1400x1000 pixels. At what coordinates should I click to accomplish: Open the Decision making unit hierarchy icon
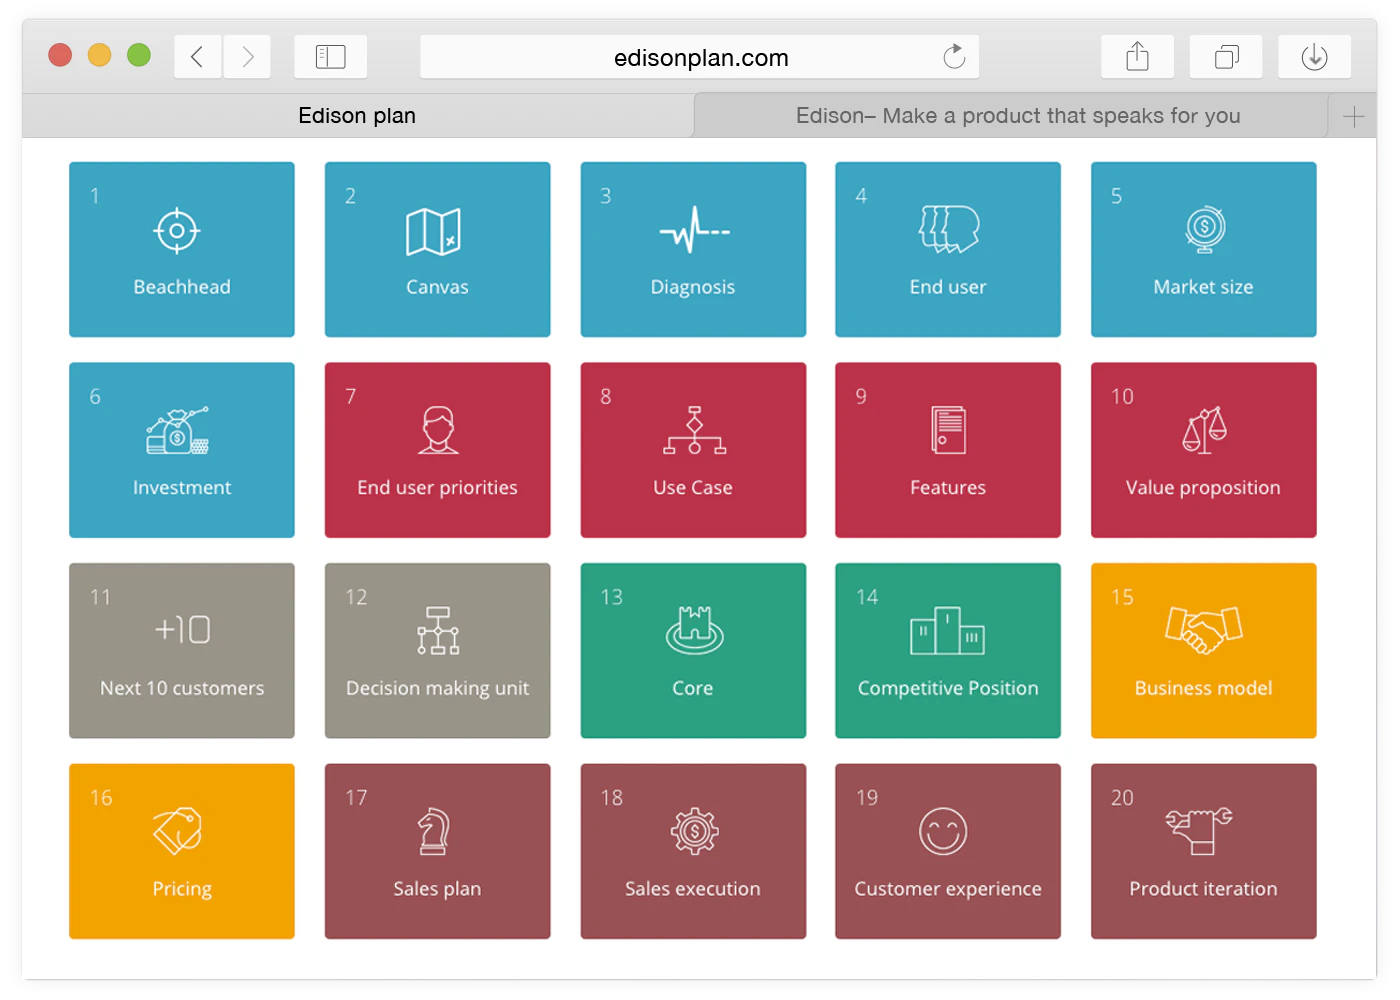pyautogui.click(x=438, y=631)
